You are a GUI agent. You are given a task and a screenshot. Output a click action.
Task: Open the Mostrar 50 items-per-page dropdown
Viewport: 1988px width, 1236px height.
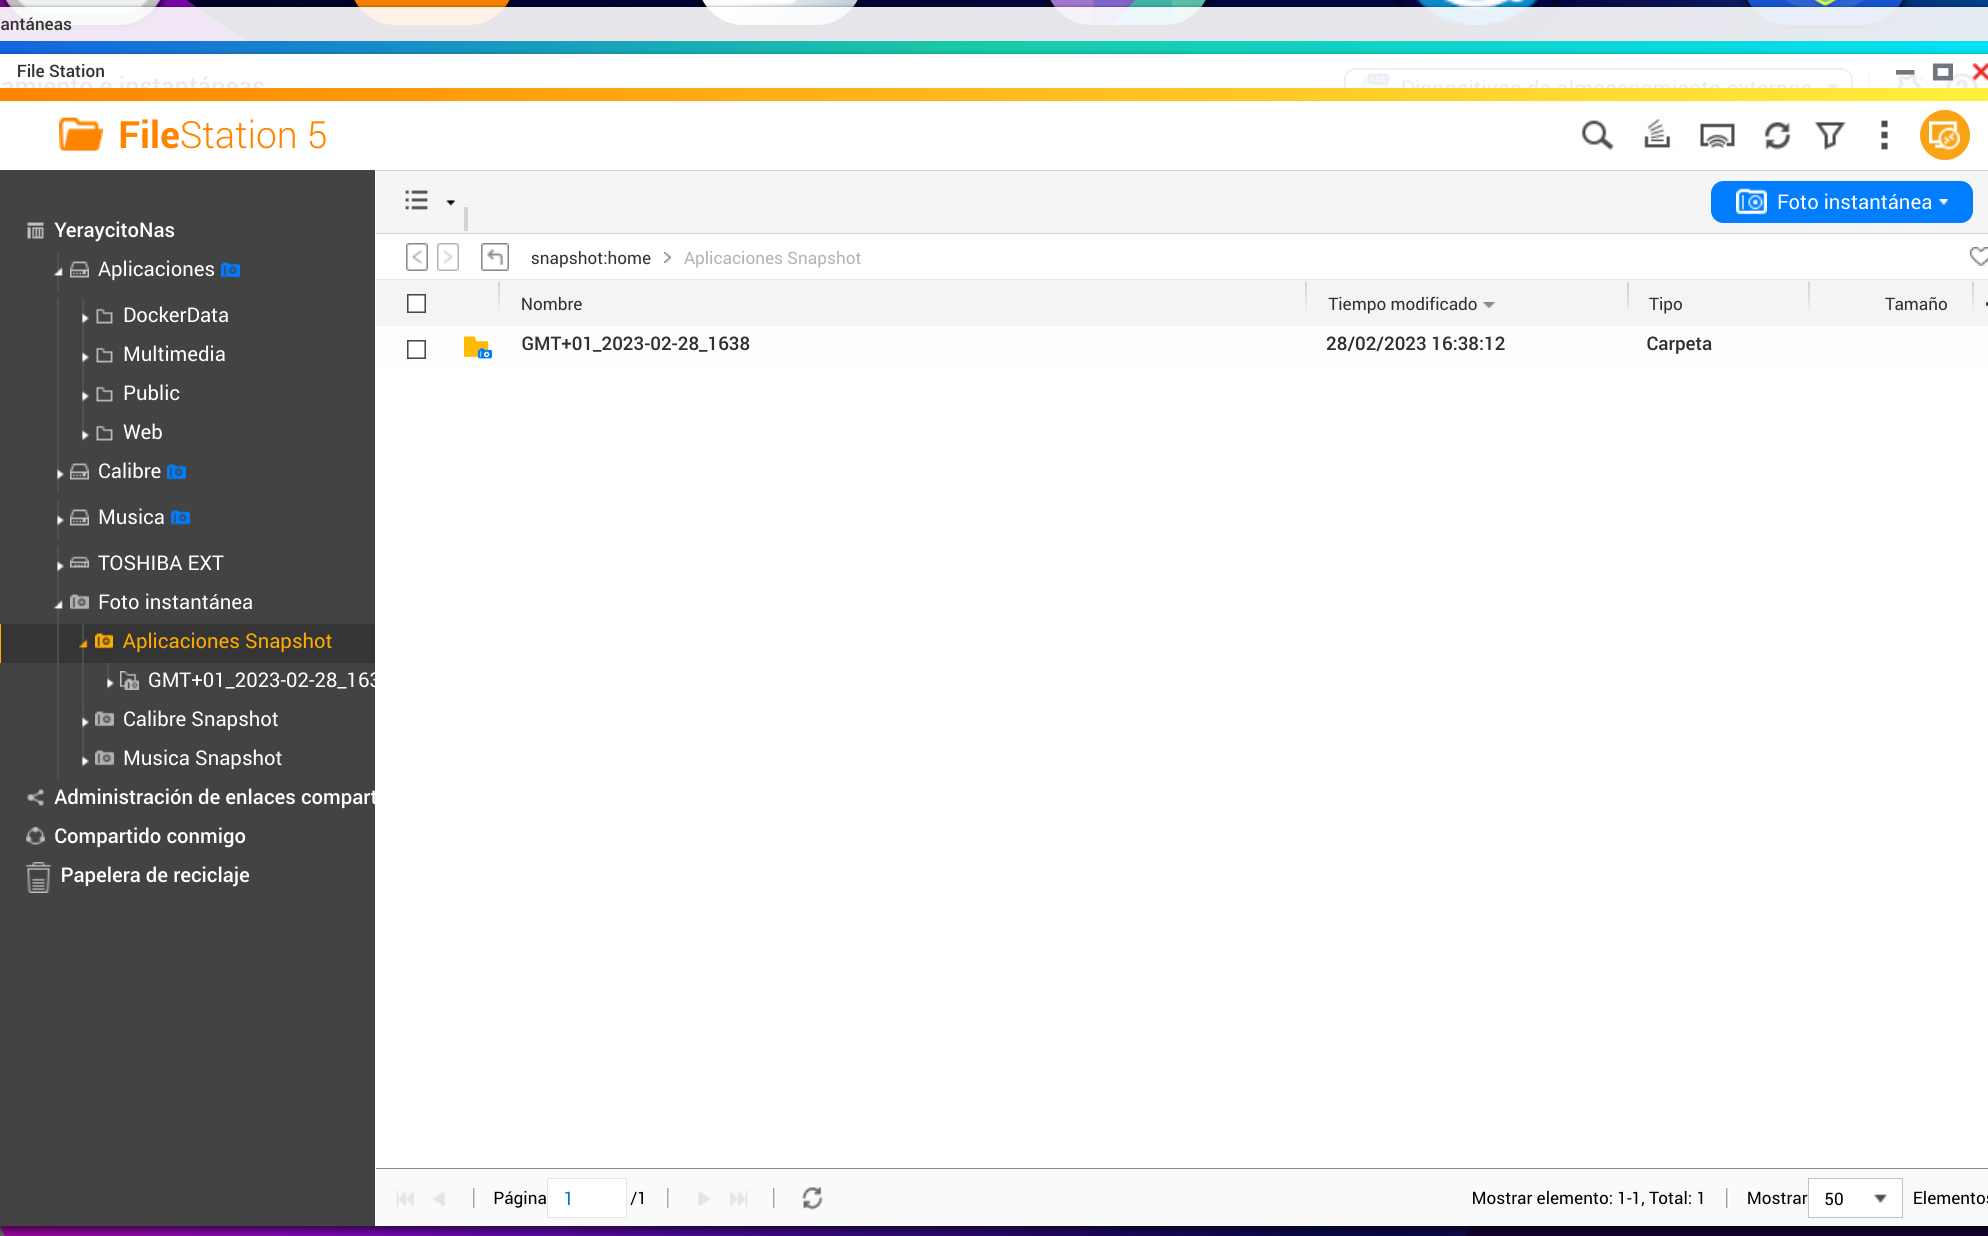[1853, 1198]
